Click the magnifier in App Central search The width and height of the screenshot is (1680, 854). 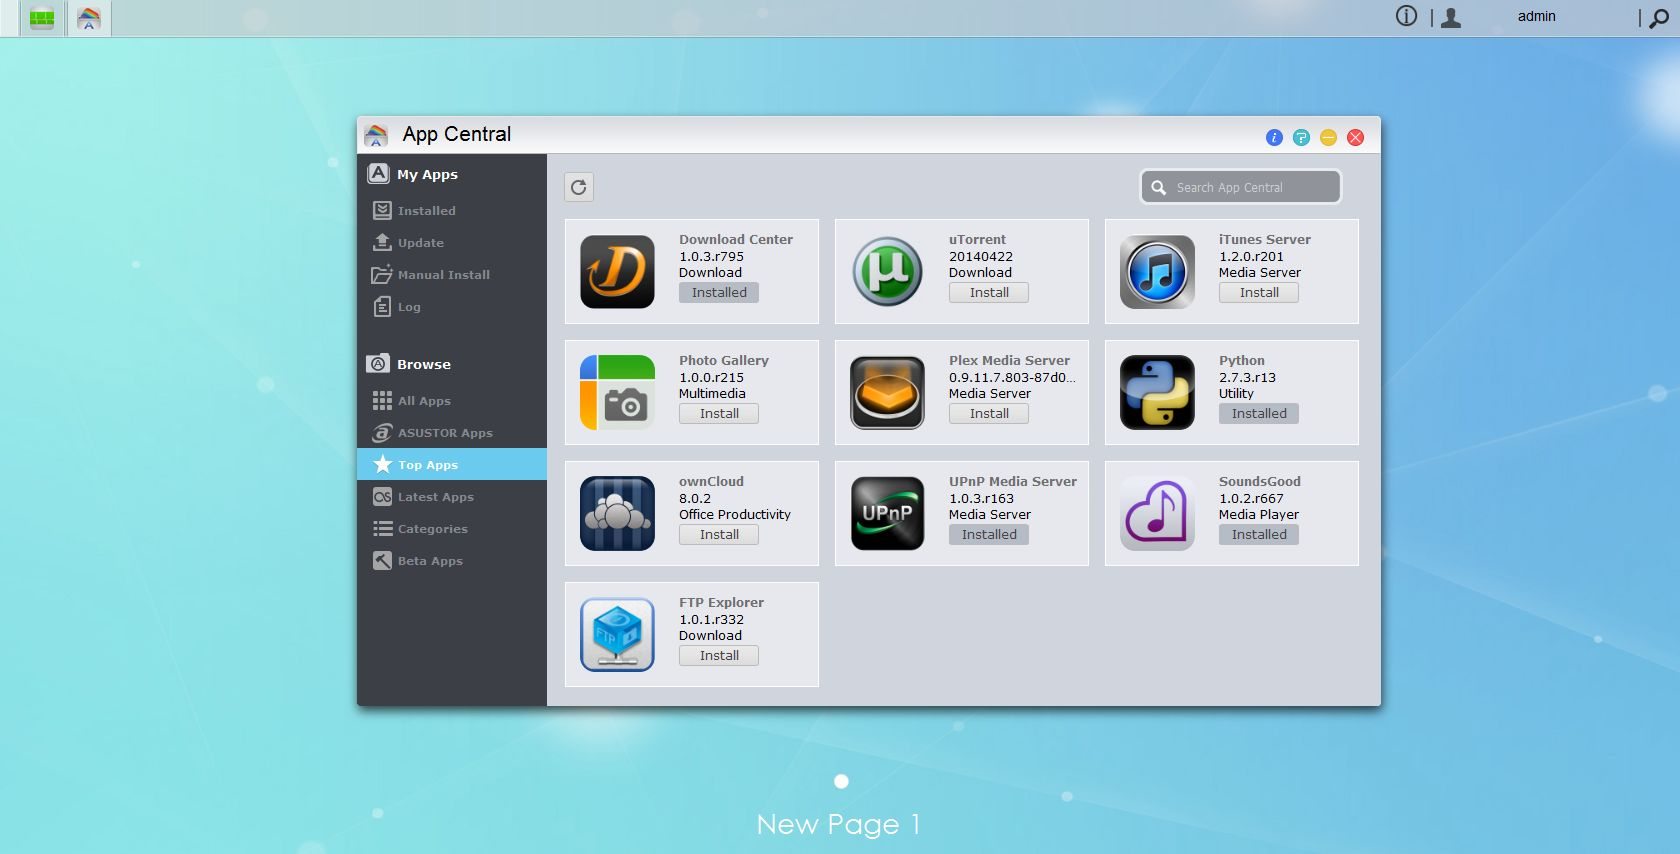coord(1158,187)
